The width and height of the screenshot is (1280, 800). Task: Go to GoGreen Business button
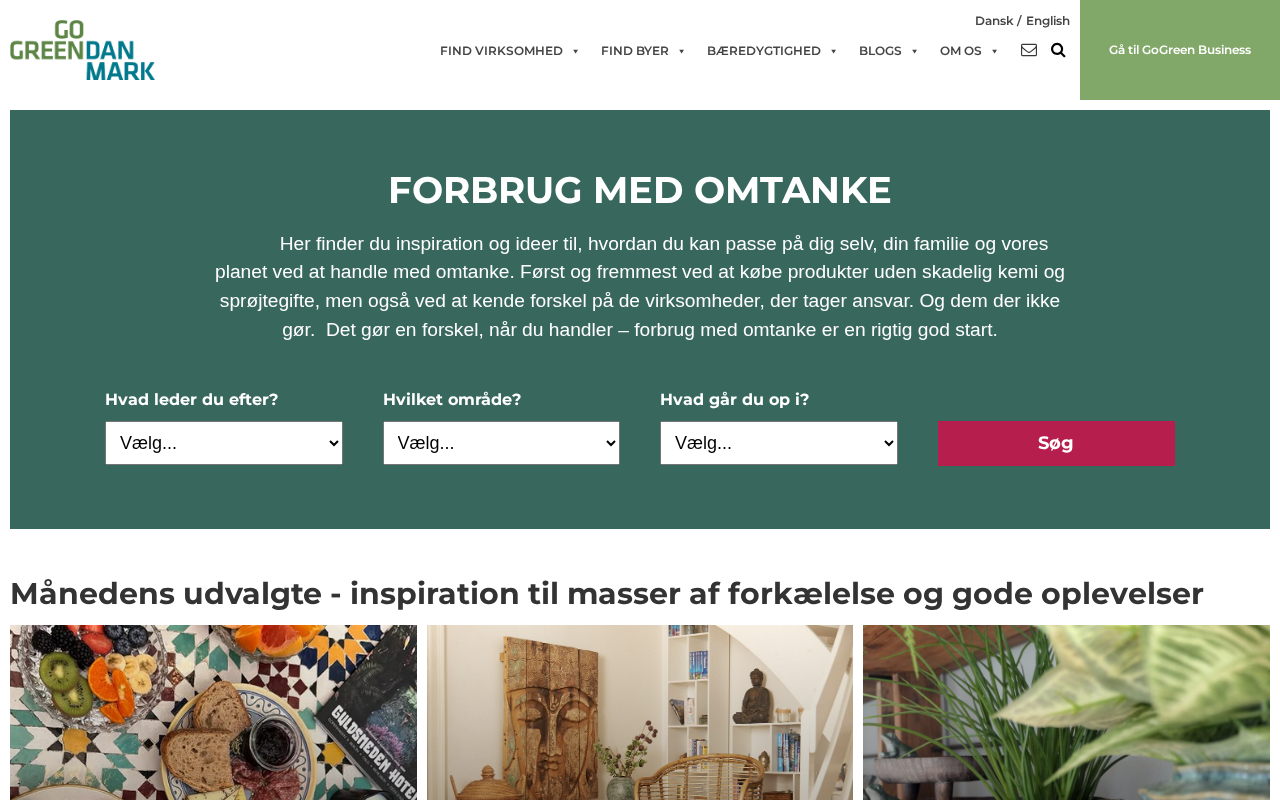coord(1180,50)
